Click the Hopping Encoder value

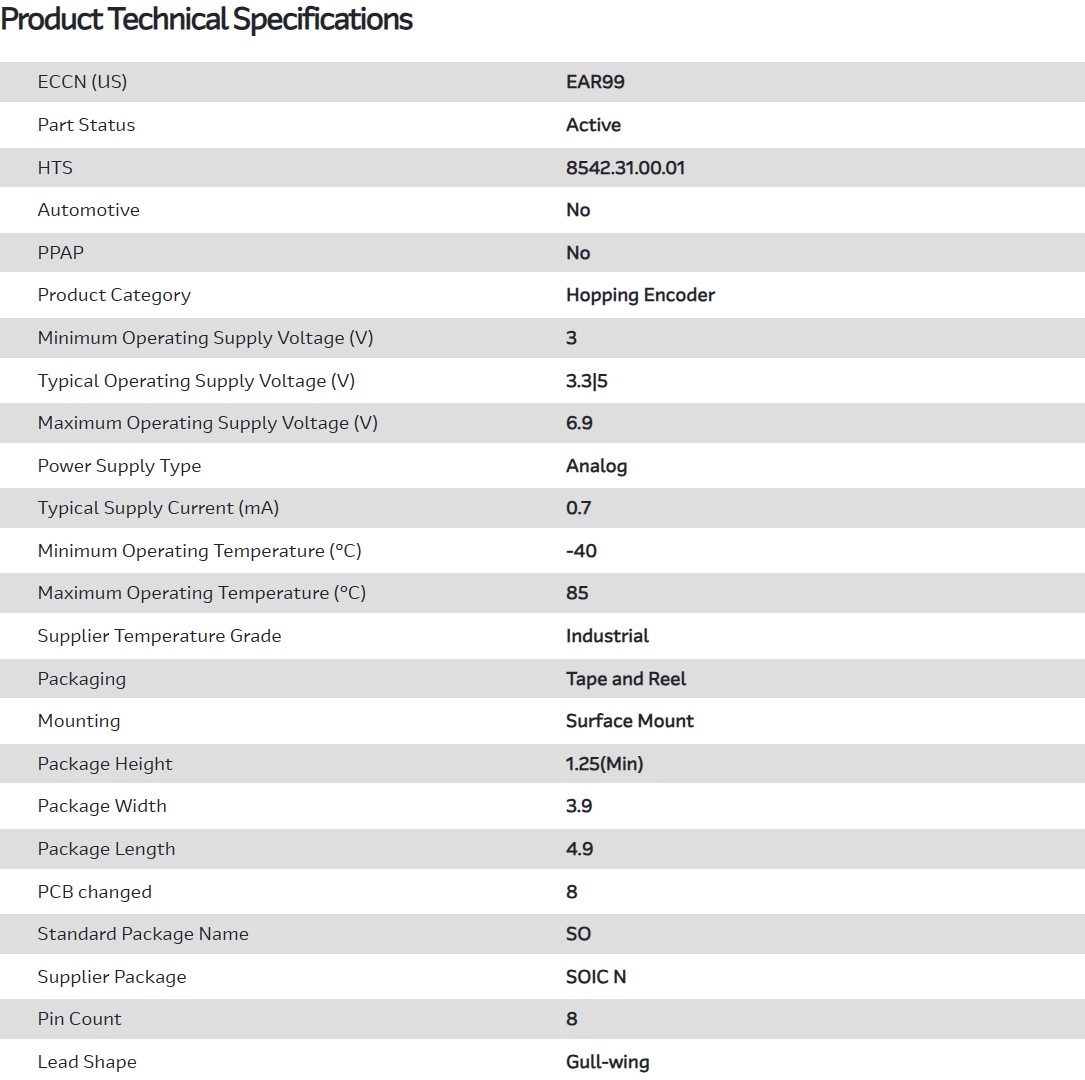pos(640,295)
